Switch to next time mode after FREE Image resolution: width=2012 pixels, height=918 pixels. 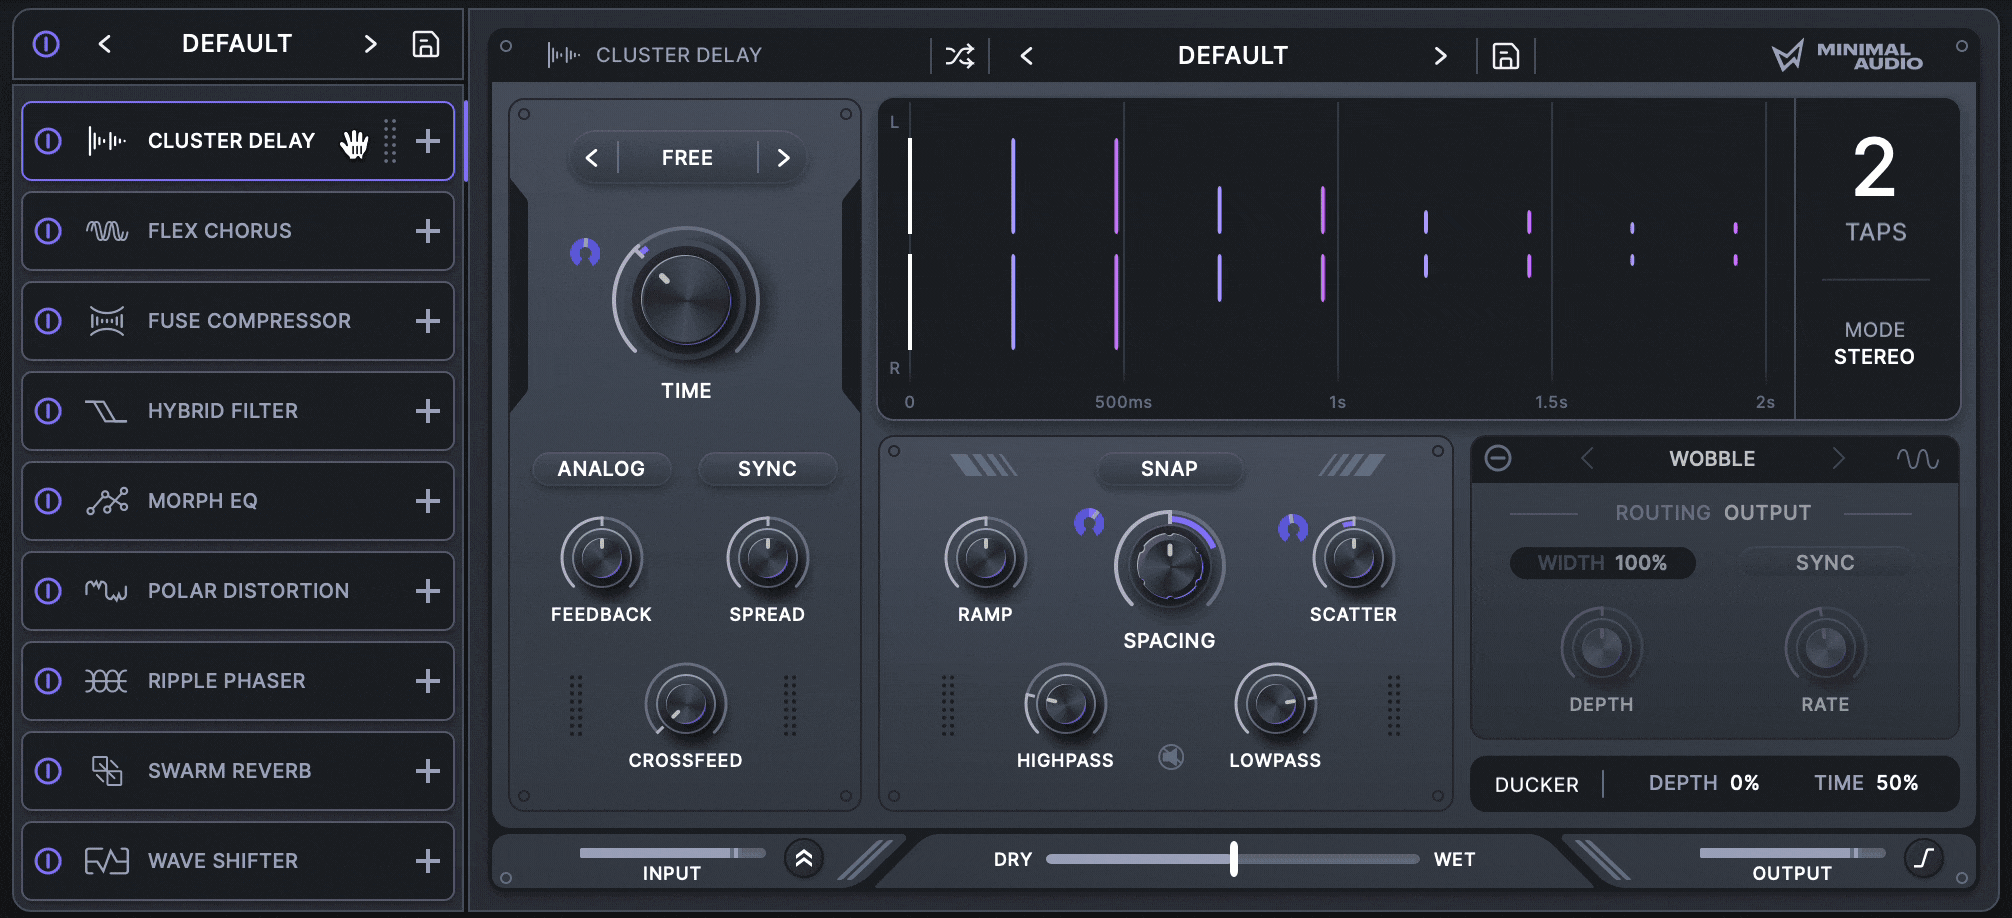pyautogui.click(x=783, y=158)
